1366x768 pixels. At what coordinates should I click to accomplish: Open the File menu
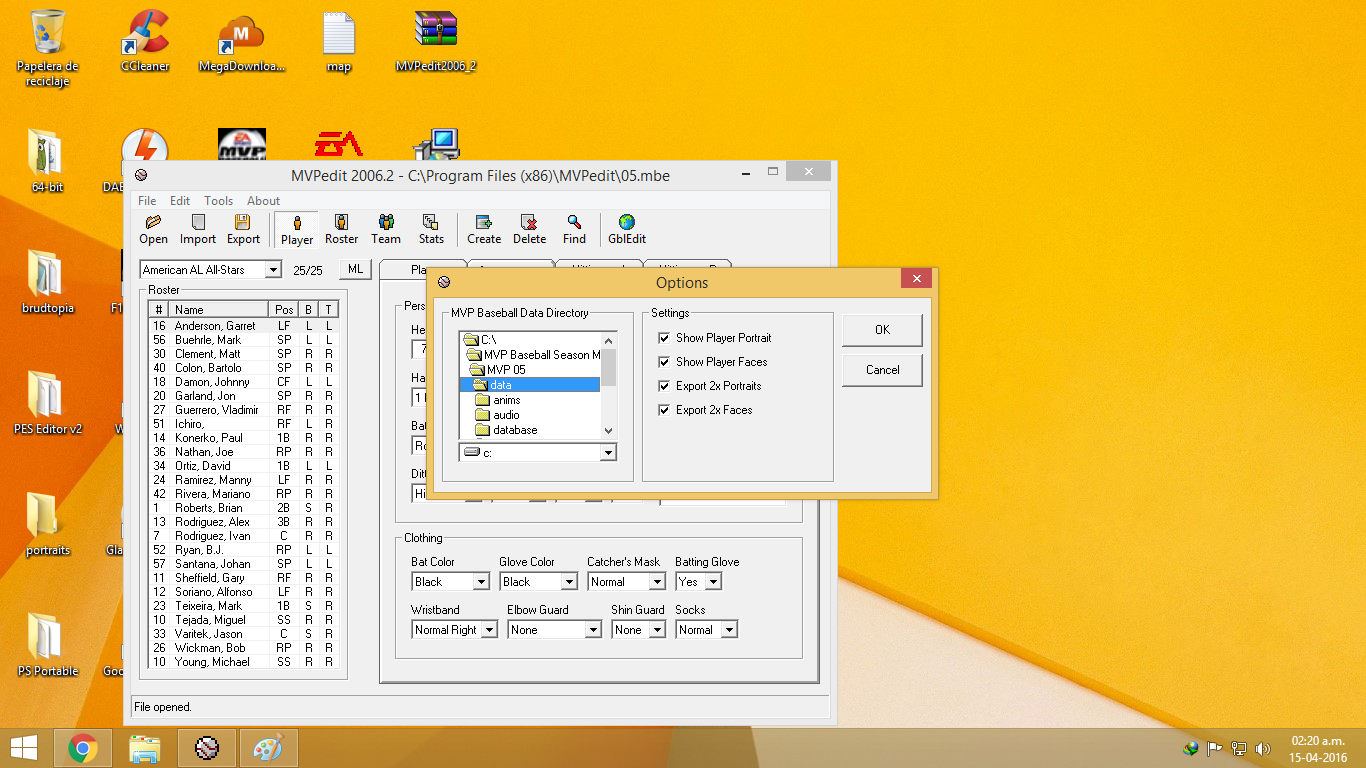click(147, 201)
